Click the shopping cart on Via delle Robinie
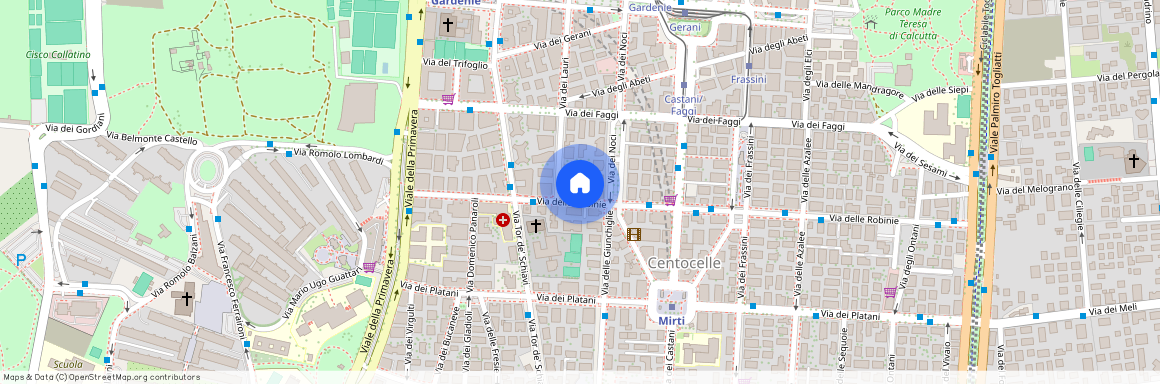The width and height of the screenshot is (1160, 384). pos(670,200)
